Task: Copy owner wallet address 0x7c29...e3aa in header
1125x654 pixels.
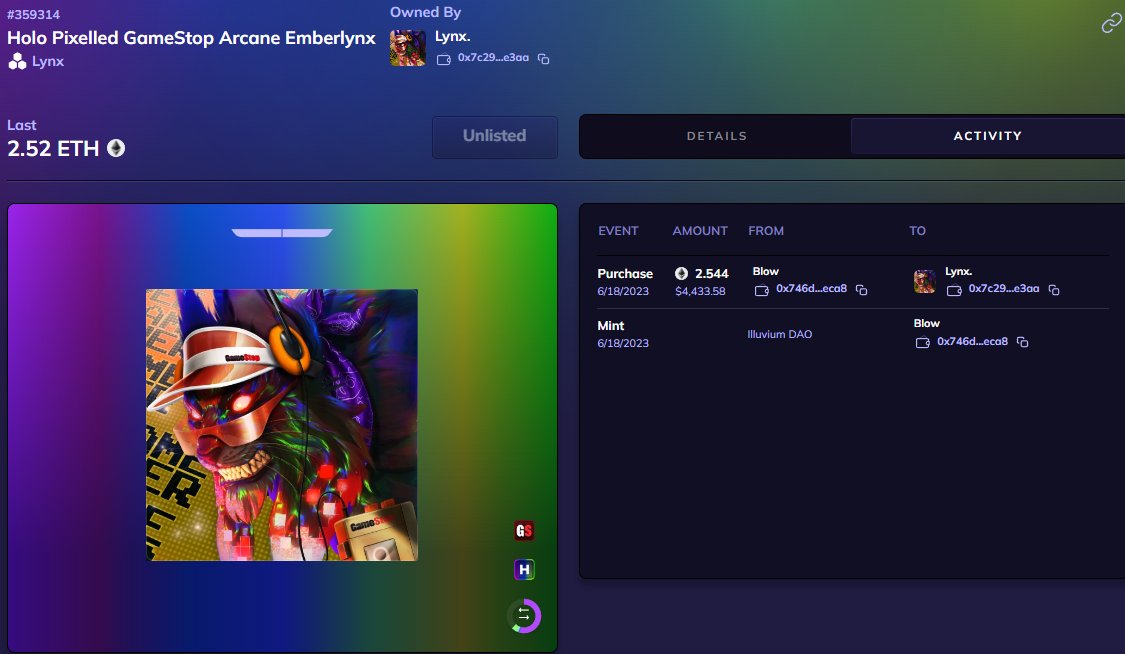Action: click(543, 59)
